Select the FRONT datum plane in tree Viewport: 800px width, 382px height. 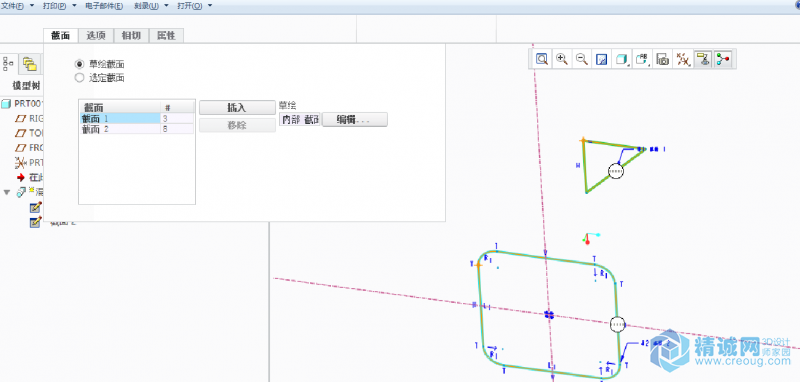[x=30, y=148]
